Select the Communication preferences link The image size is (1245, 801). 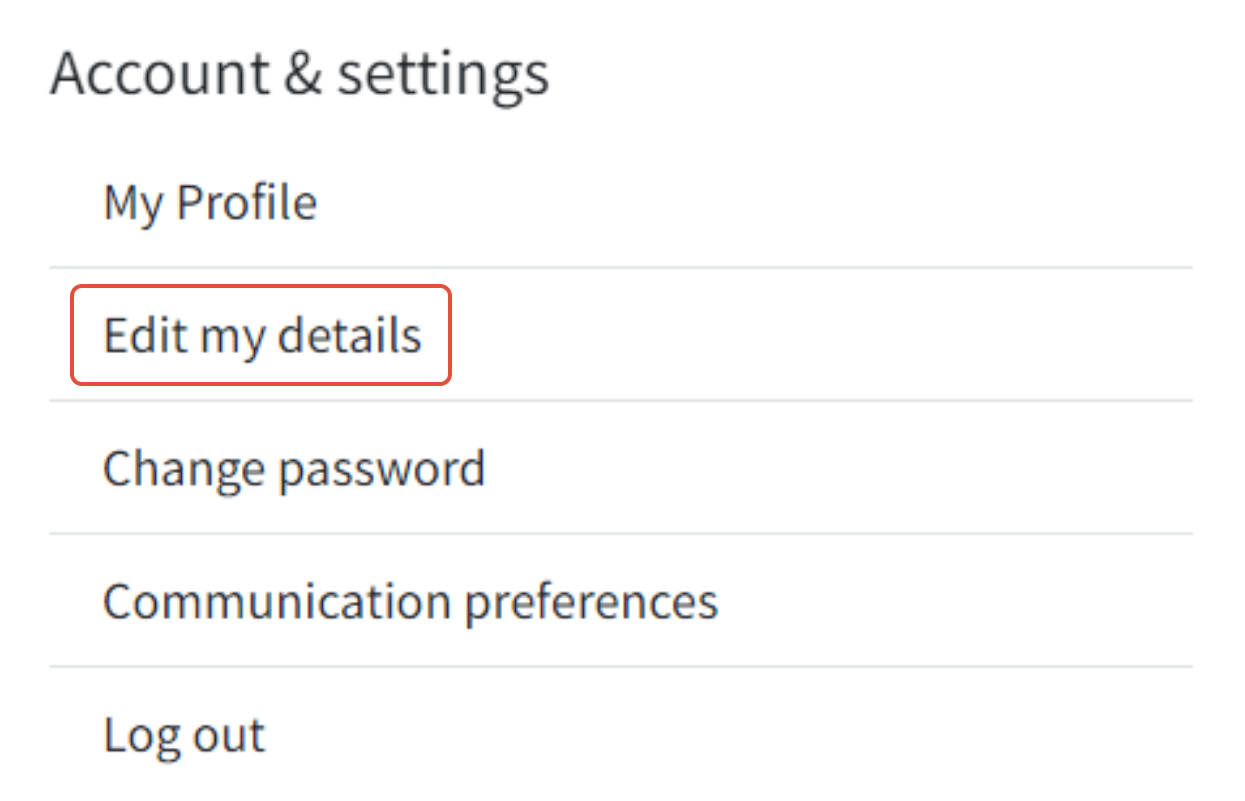(410, 601)
